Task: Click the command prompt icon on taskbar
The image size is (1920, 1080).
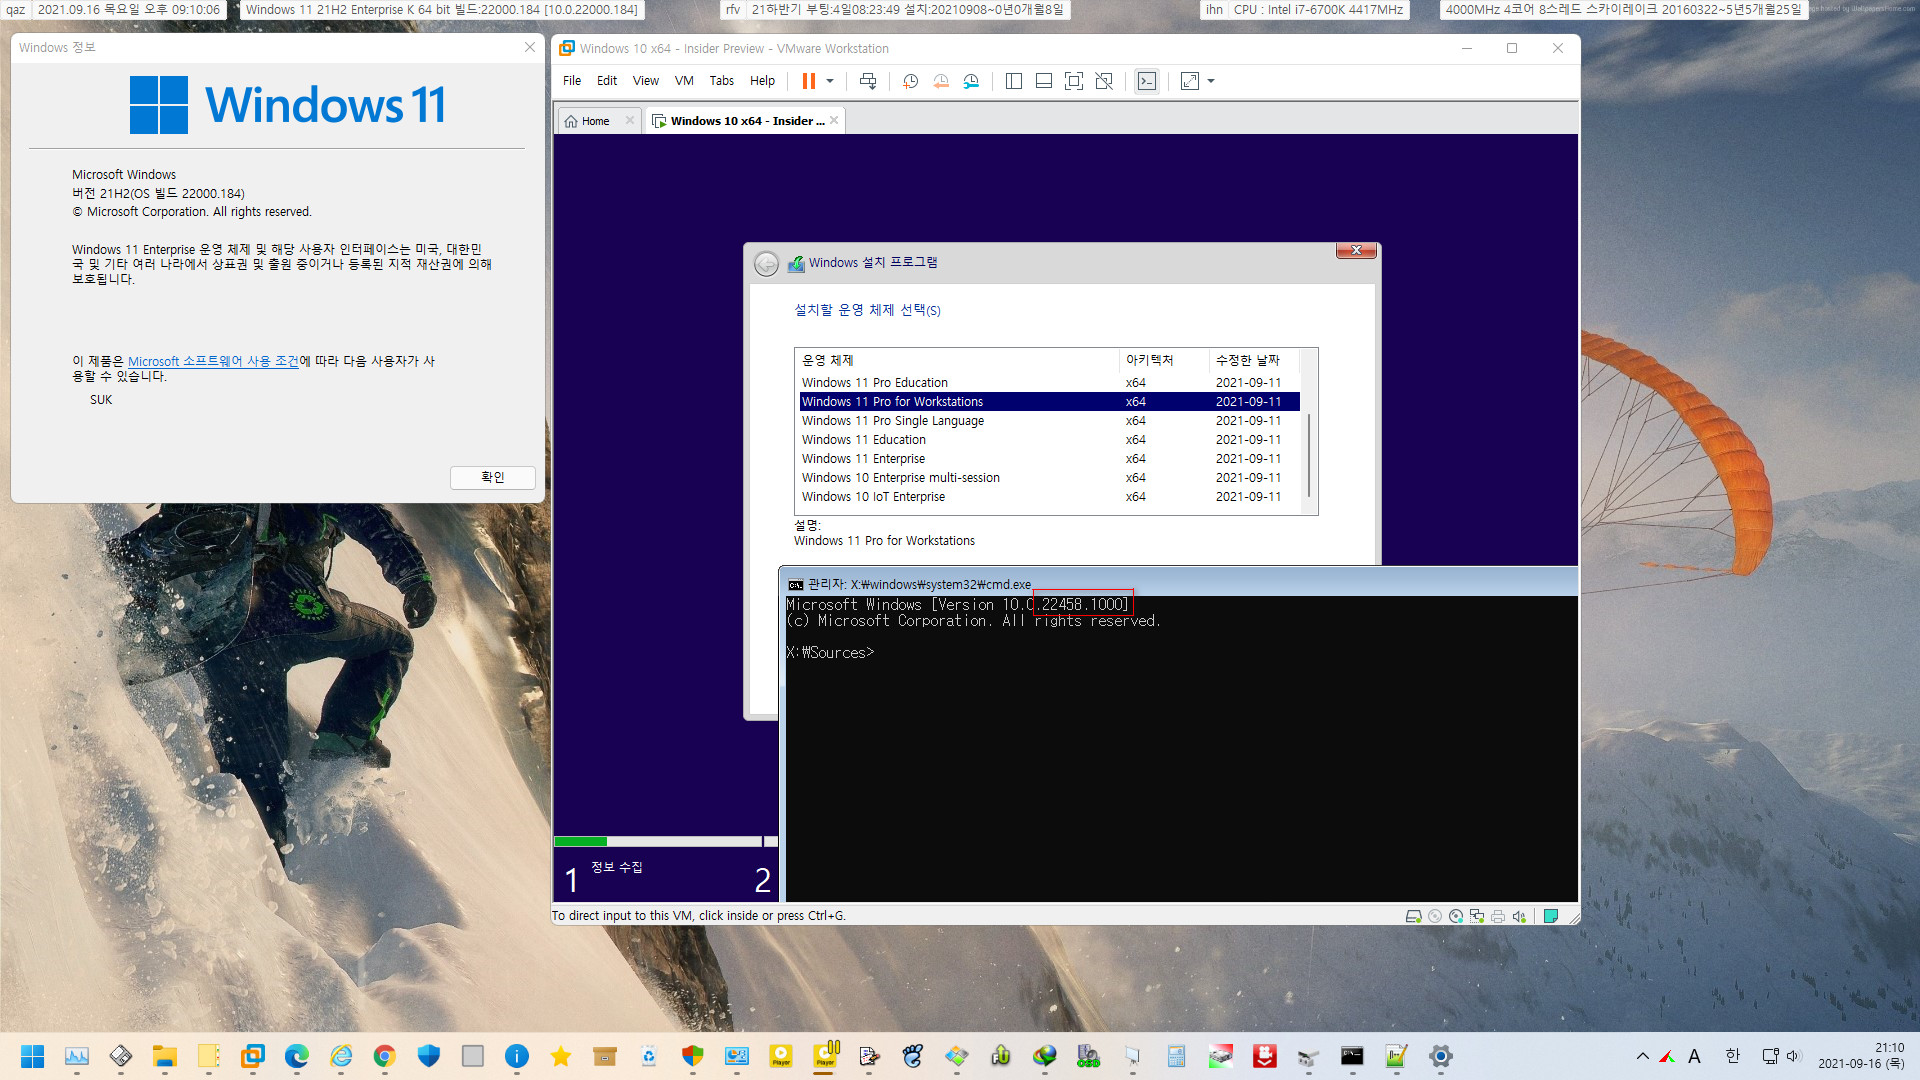Action: coord(1353,1056)
